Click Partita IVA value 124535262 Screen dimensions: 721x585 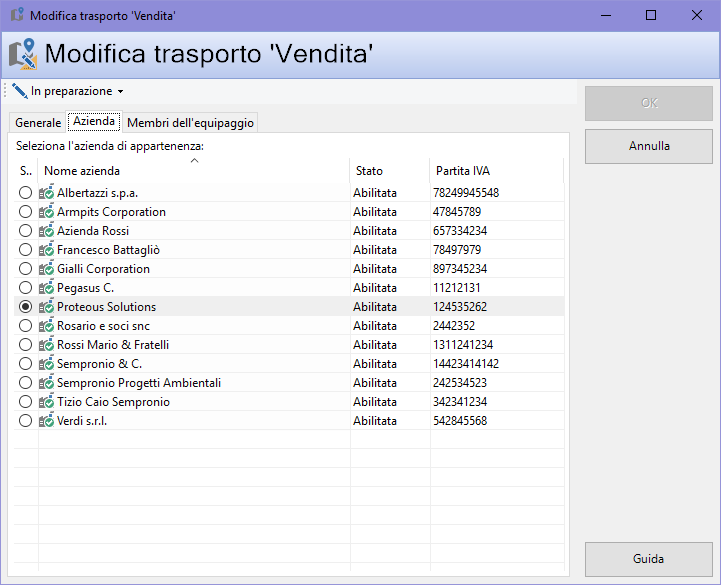click(x=460, y=306)
